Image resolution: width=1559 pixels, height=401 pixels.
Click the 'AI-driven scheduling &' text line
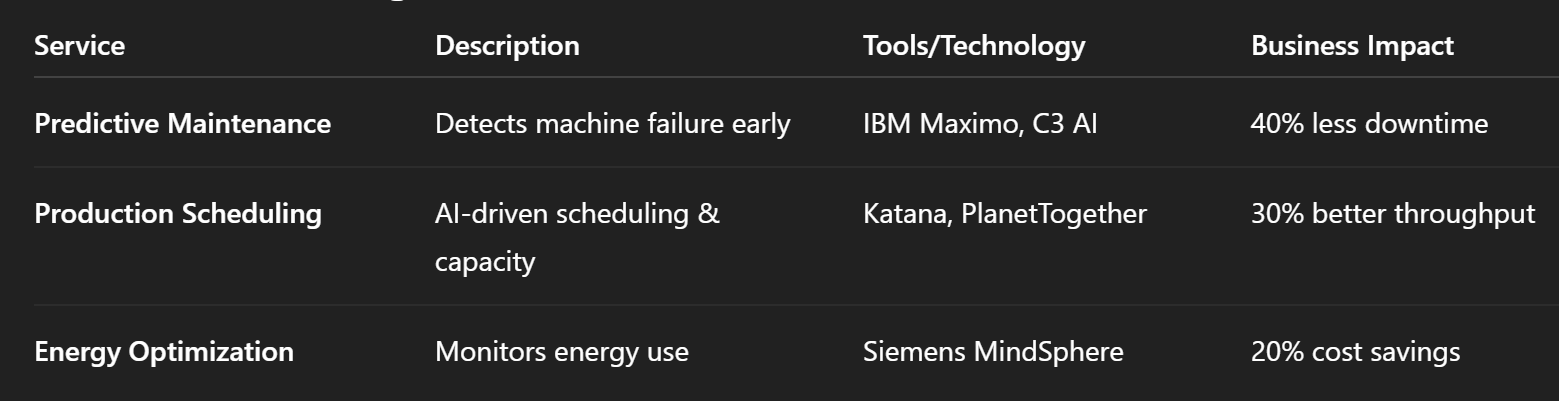click(577, 214)
